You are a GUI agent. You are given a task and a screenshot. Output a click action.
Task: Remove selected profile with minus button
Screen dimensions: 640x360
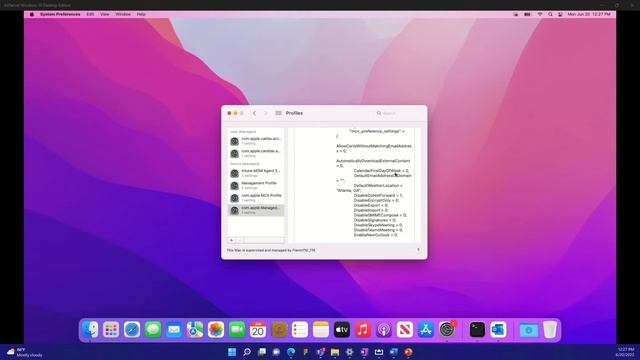click(240, 240)
